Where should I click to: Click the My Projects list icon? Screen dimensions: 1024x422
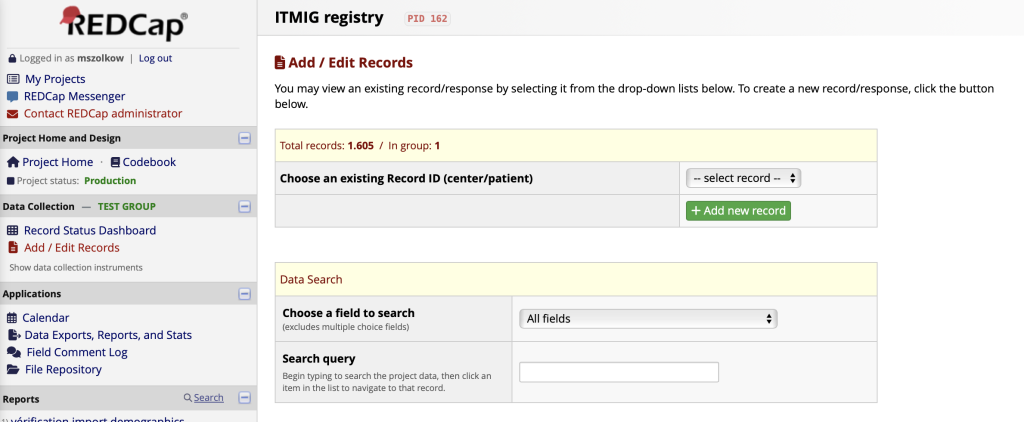pos(13,79)
